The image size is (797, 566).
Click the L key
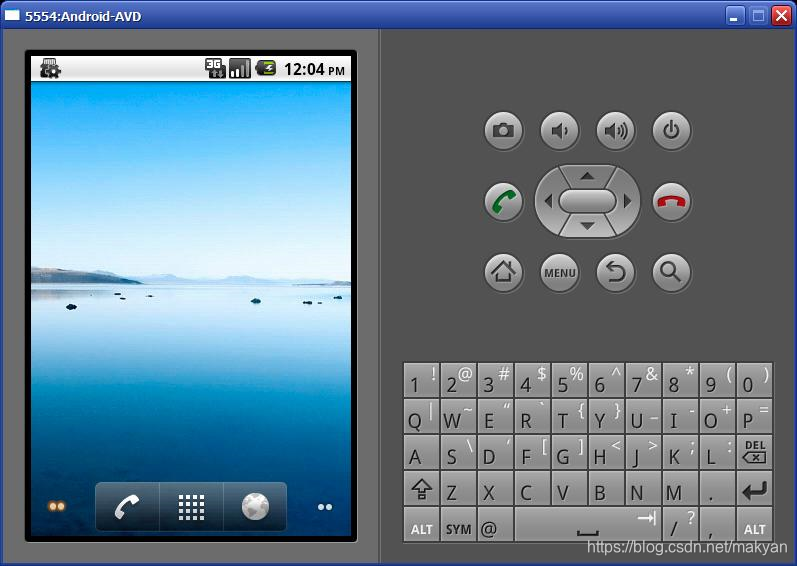[x=717, y=452]
